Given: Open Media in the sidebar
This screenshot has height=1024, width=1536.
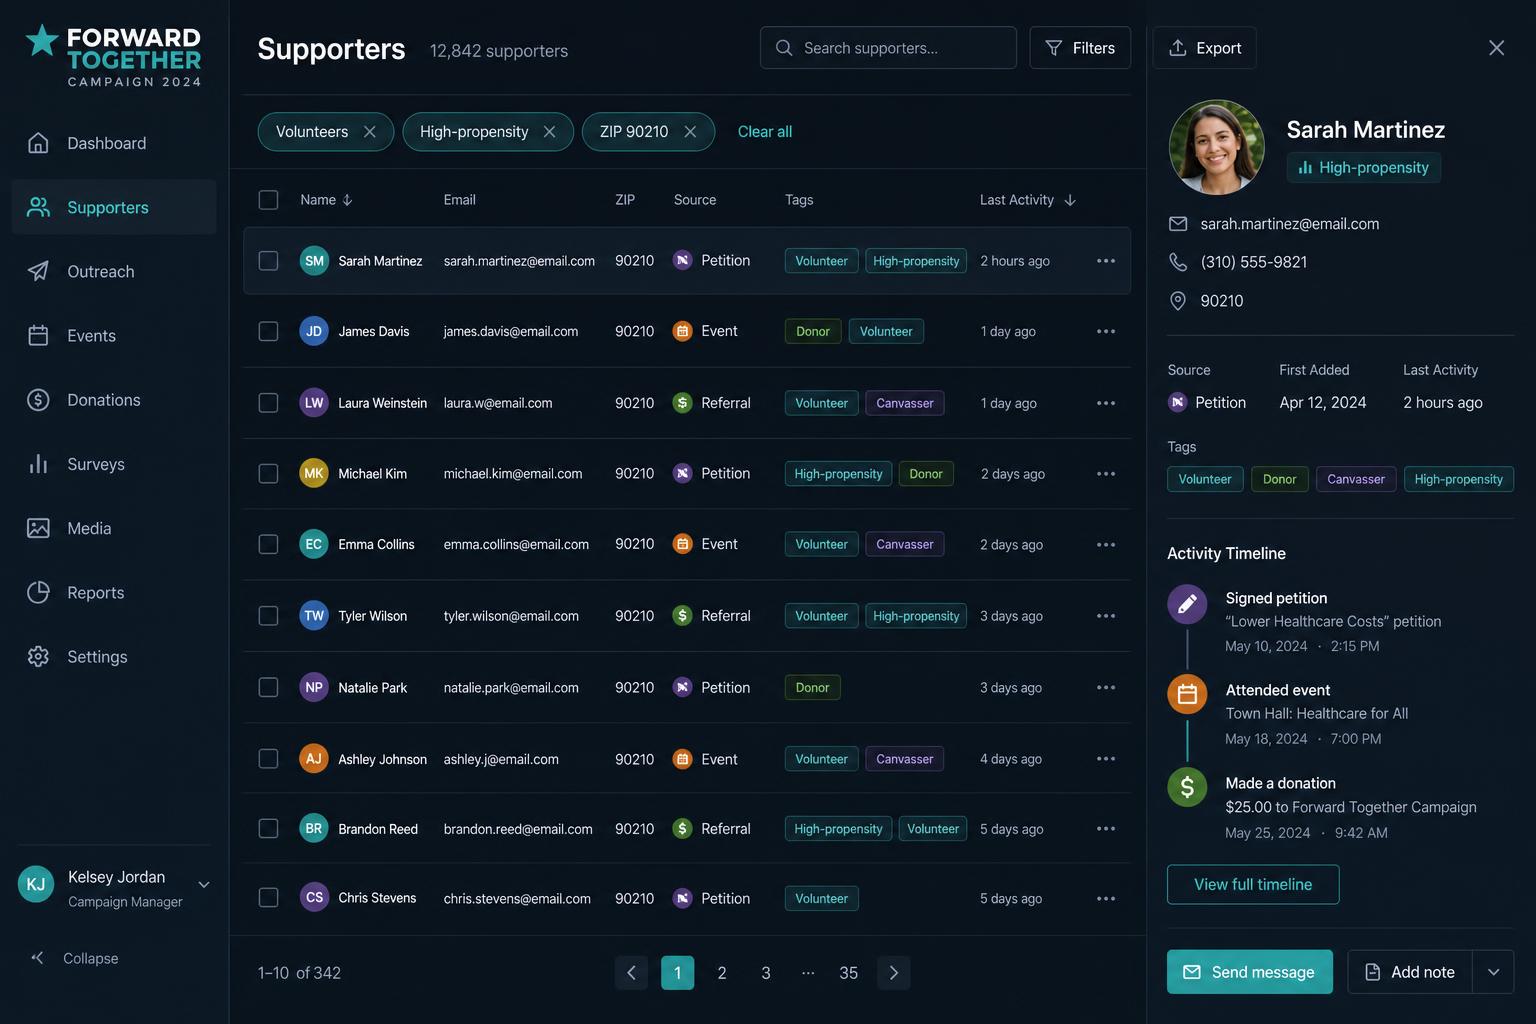Looking at the screenshot, I should tap(114, 529).
